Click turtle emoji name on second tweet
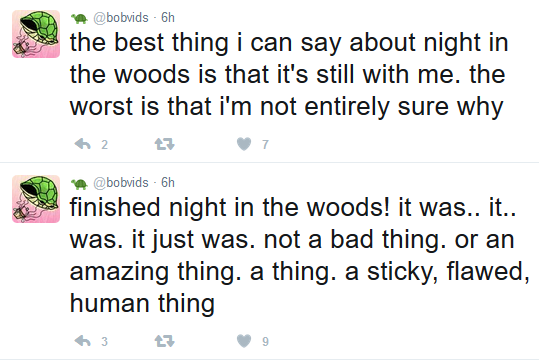Viewport: 539px width, 360px height. 79,184
